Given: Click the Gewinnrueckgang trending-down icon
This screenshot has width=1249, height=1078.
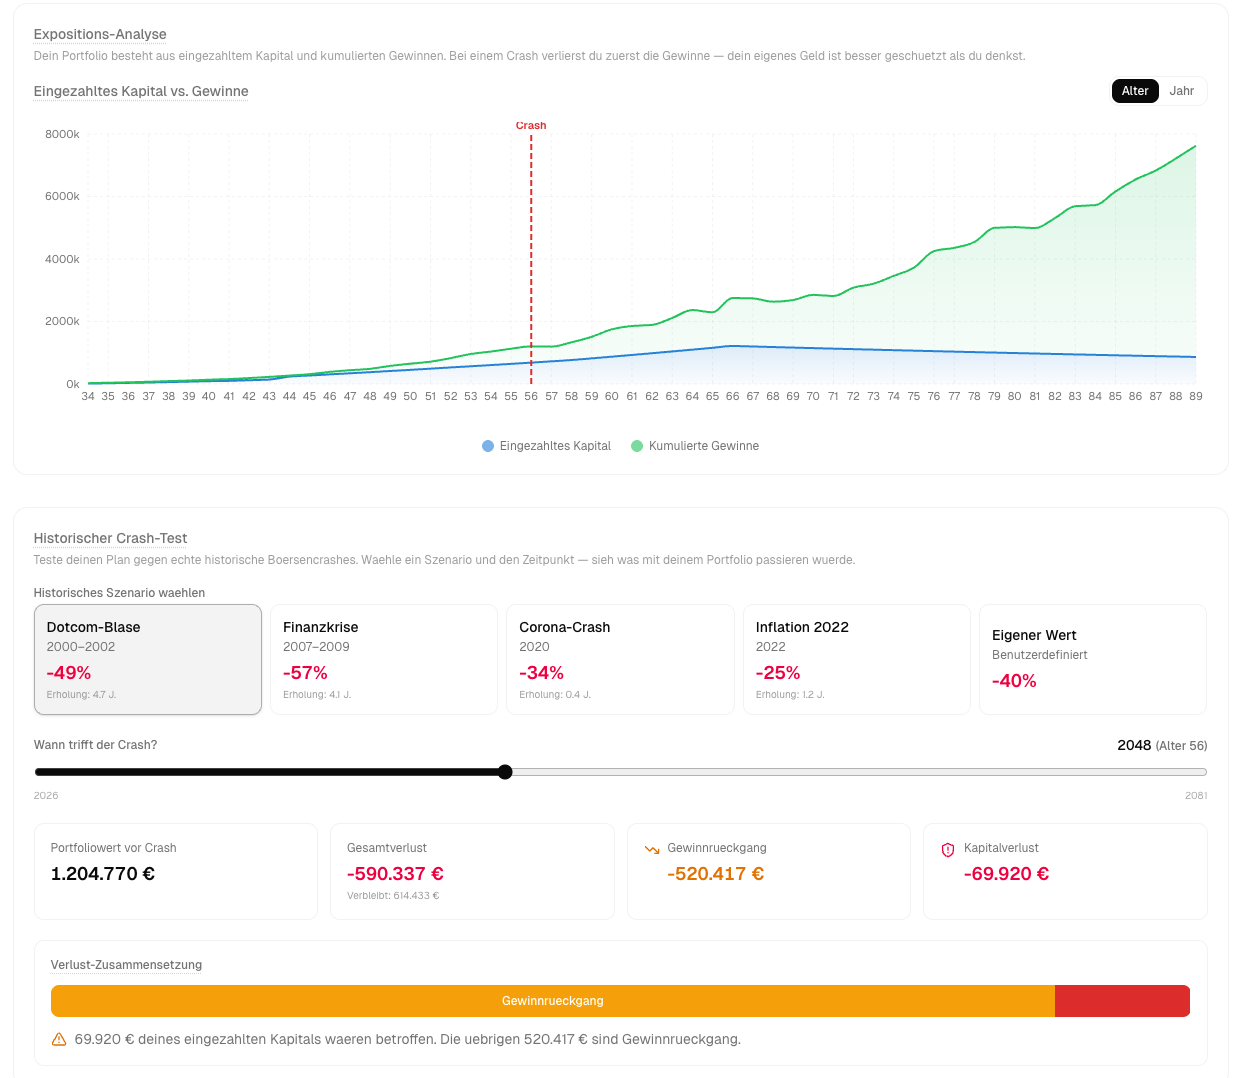Looking at the screenshot, I should (652, 849).
